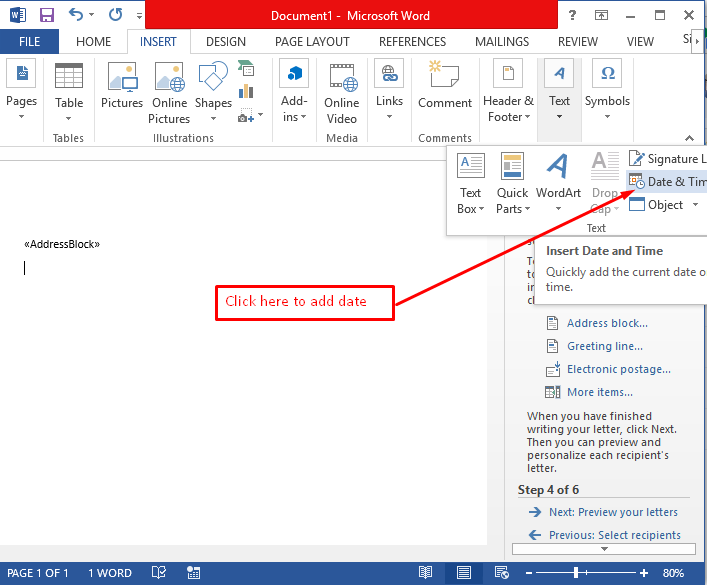Click the Repeat typing icon

click(115, 15)
